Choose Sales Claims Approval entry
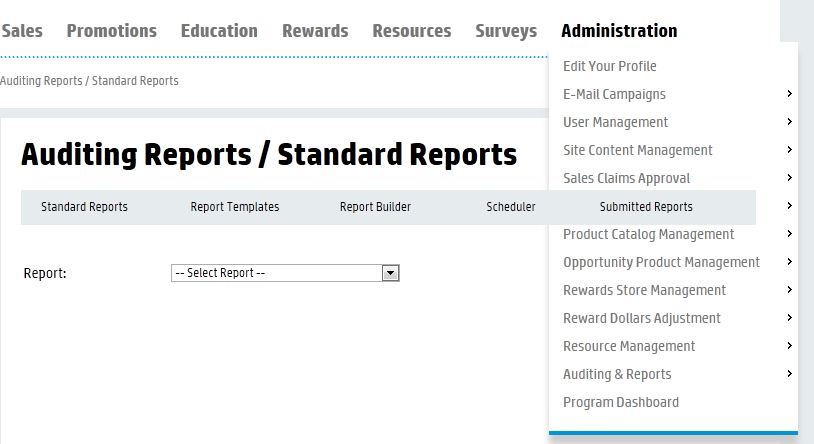This screenshot has width=814, height=444. click(x=627, y=178)
